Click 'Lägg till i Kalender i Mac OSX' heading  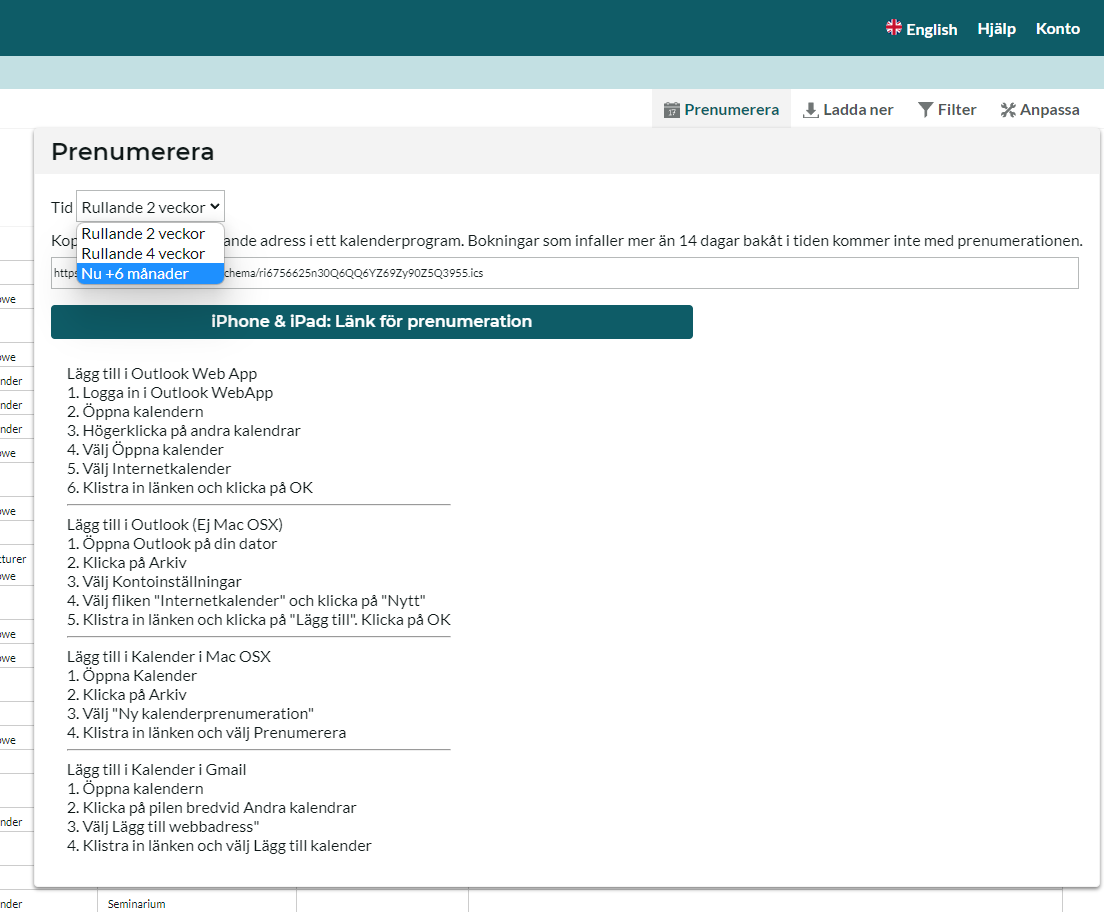(169, 656)
